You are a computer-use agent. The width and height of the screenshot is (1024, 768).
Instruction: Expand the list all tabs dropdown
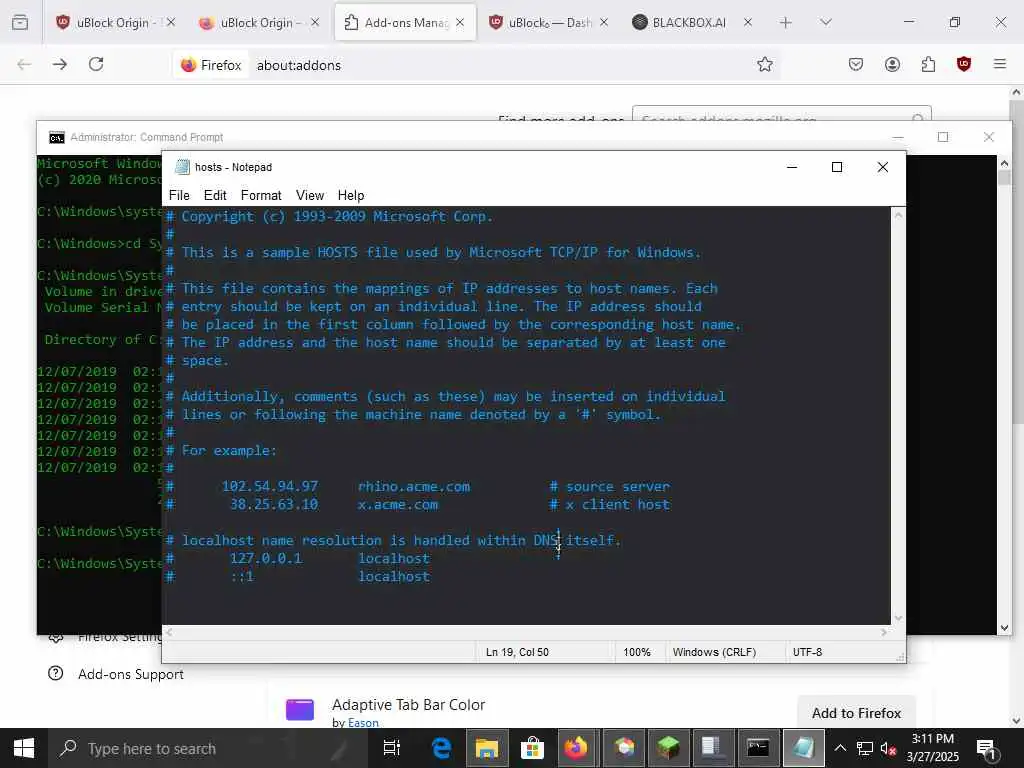pyautogui.click(x=826, y=22)
